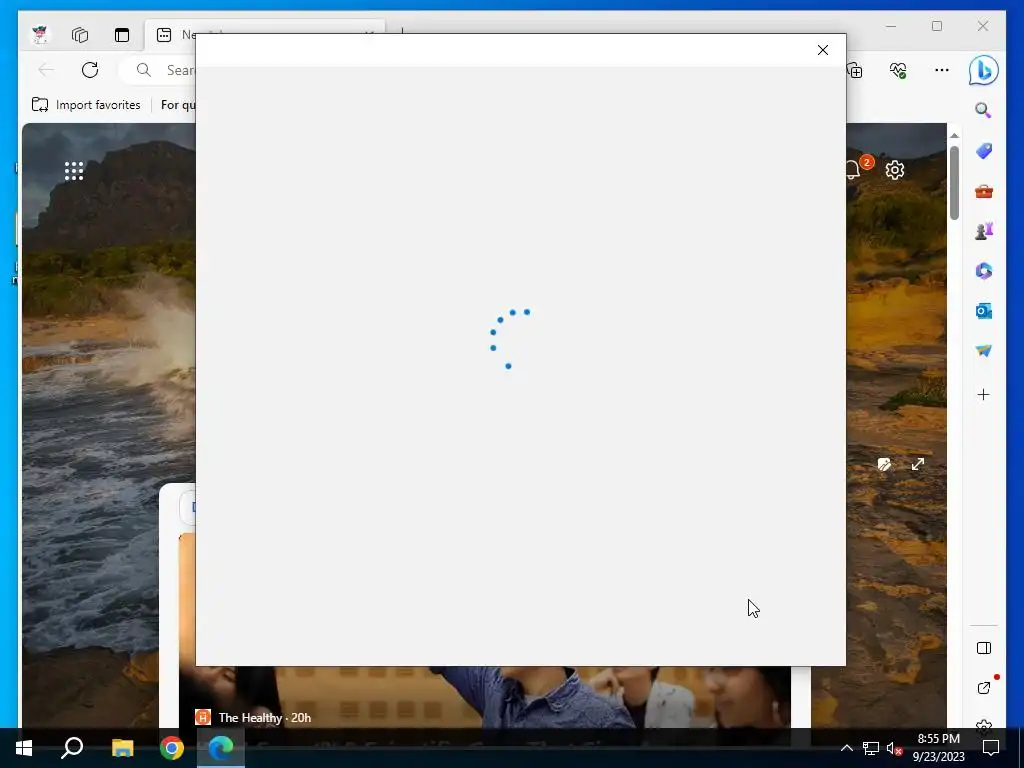Open taskbar Search magnifier
Image resolution: width=1024 pixels, height=768 pixels.
[72, 748]
